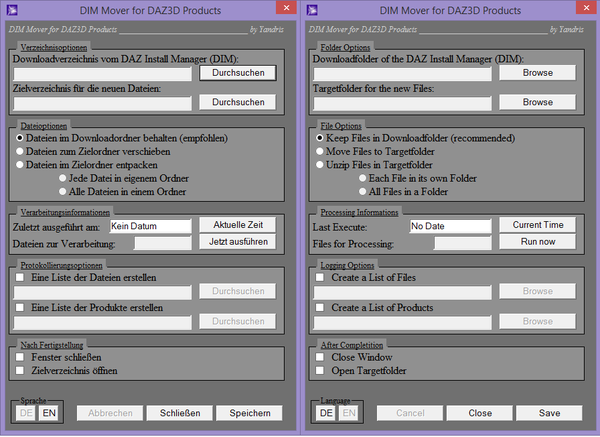Click Durchsuchen for the Zielverzeichnis
Viewport: 600px width, 437px height.
238,102
